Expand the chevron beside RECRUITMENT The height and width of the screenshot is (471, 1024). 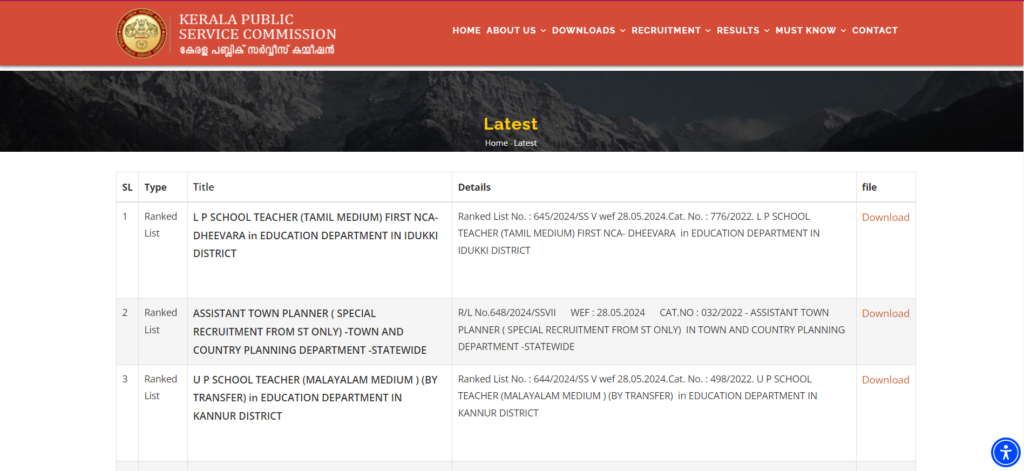tap(708, 31)
